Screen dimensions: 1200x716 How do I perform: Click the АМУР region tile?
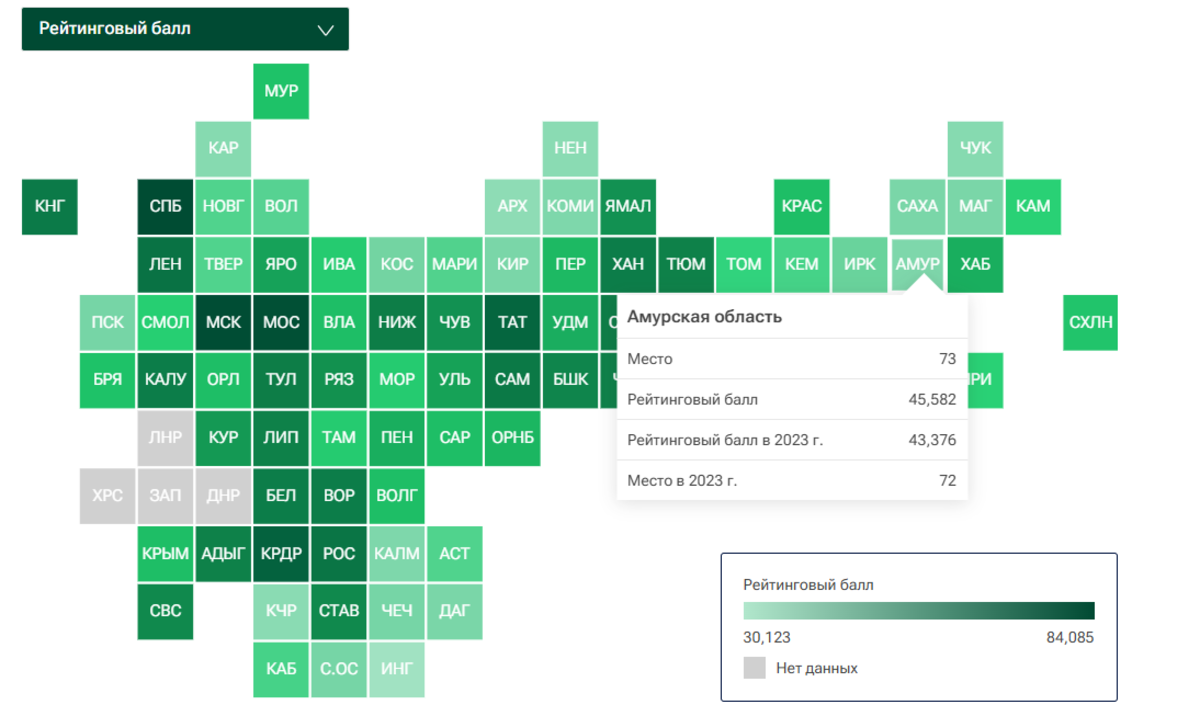(x=917, y=265)
